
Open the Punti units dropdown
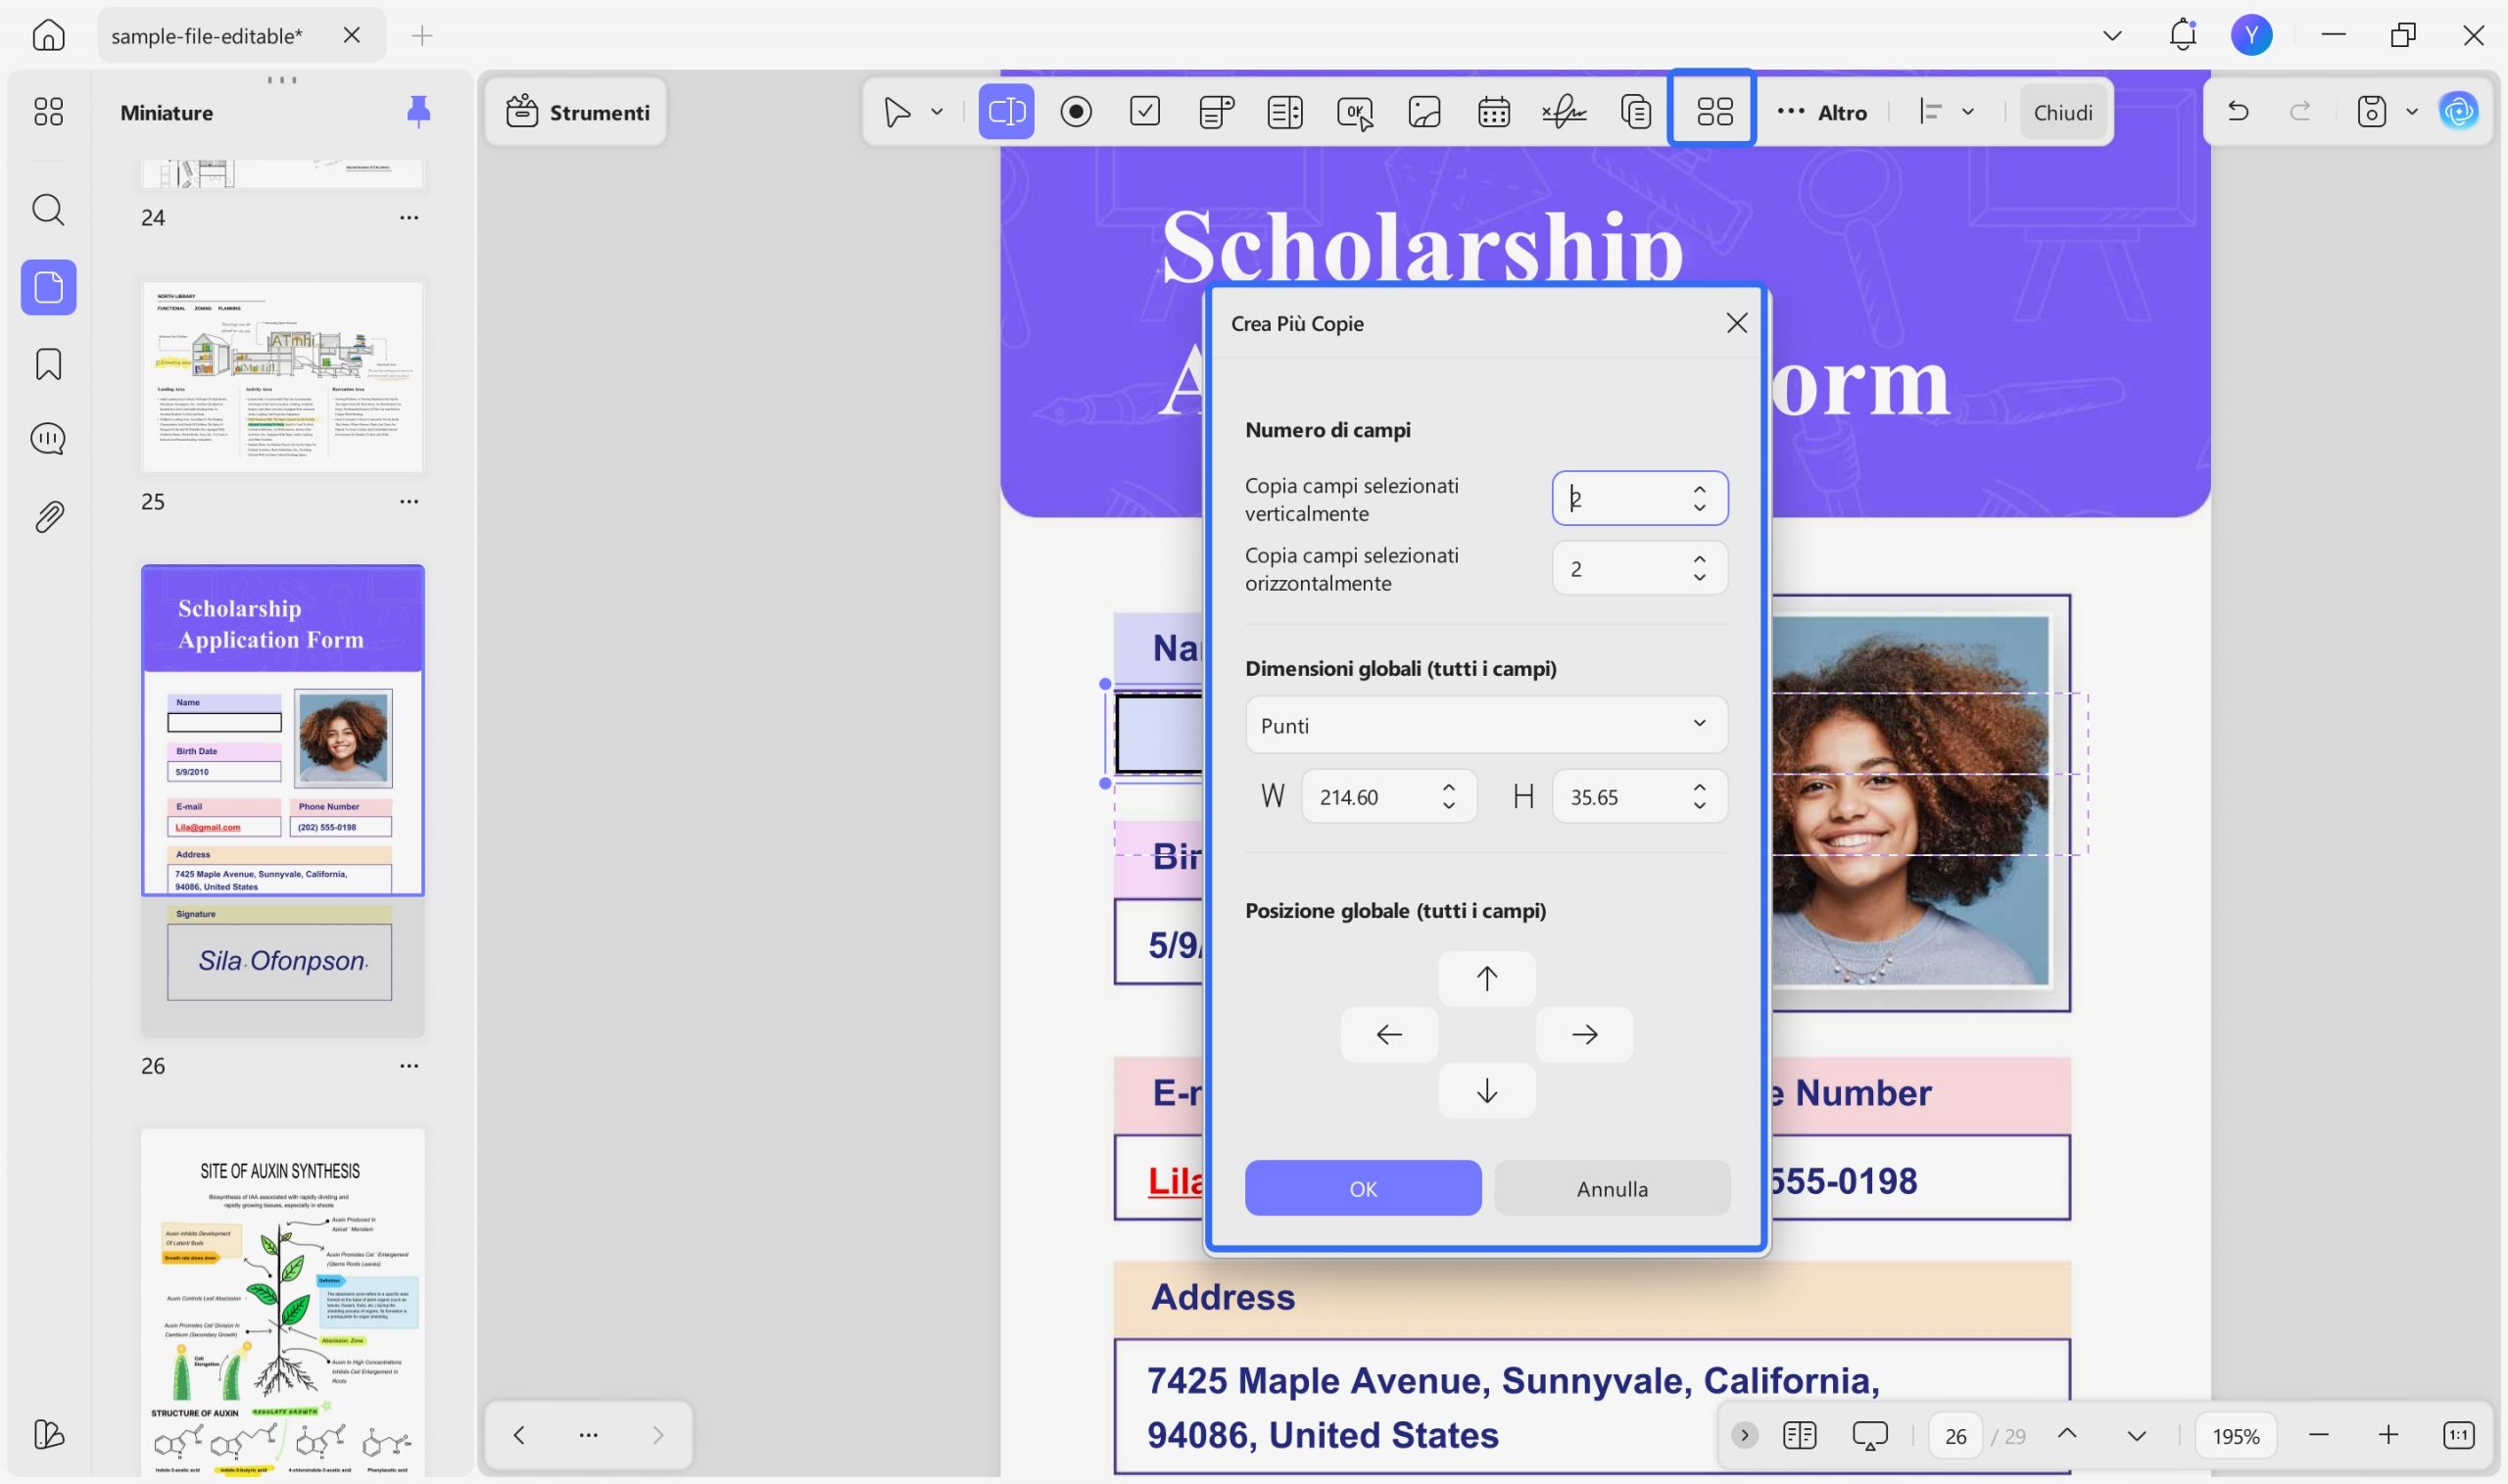click(1486, 724)
